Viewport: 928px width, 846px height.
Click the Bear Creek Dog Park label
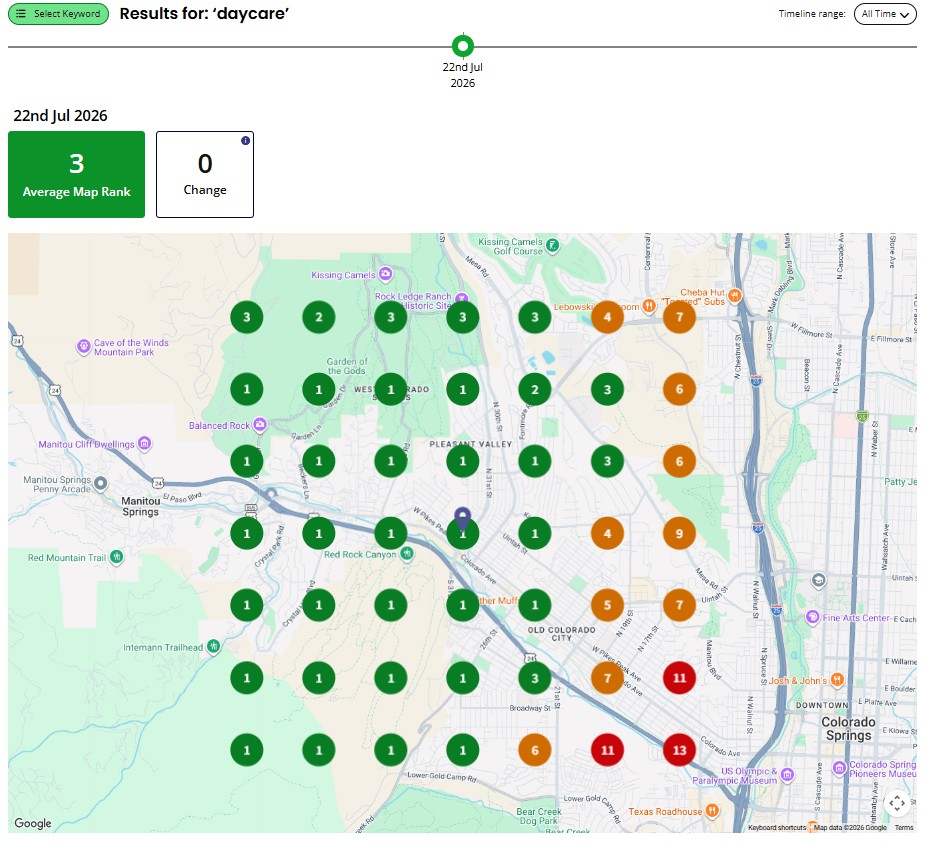(x=539, y=816)
